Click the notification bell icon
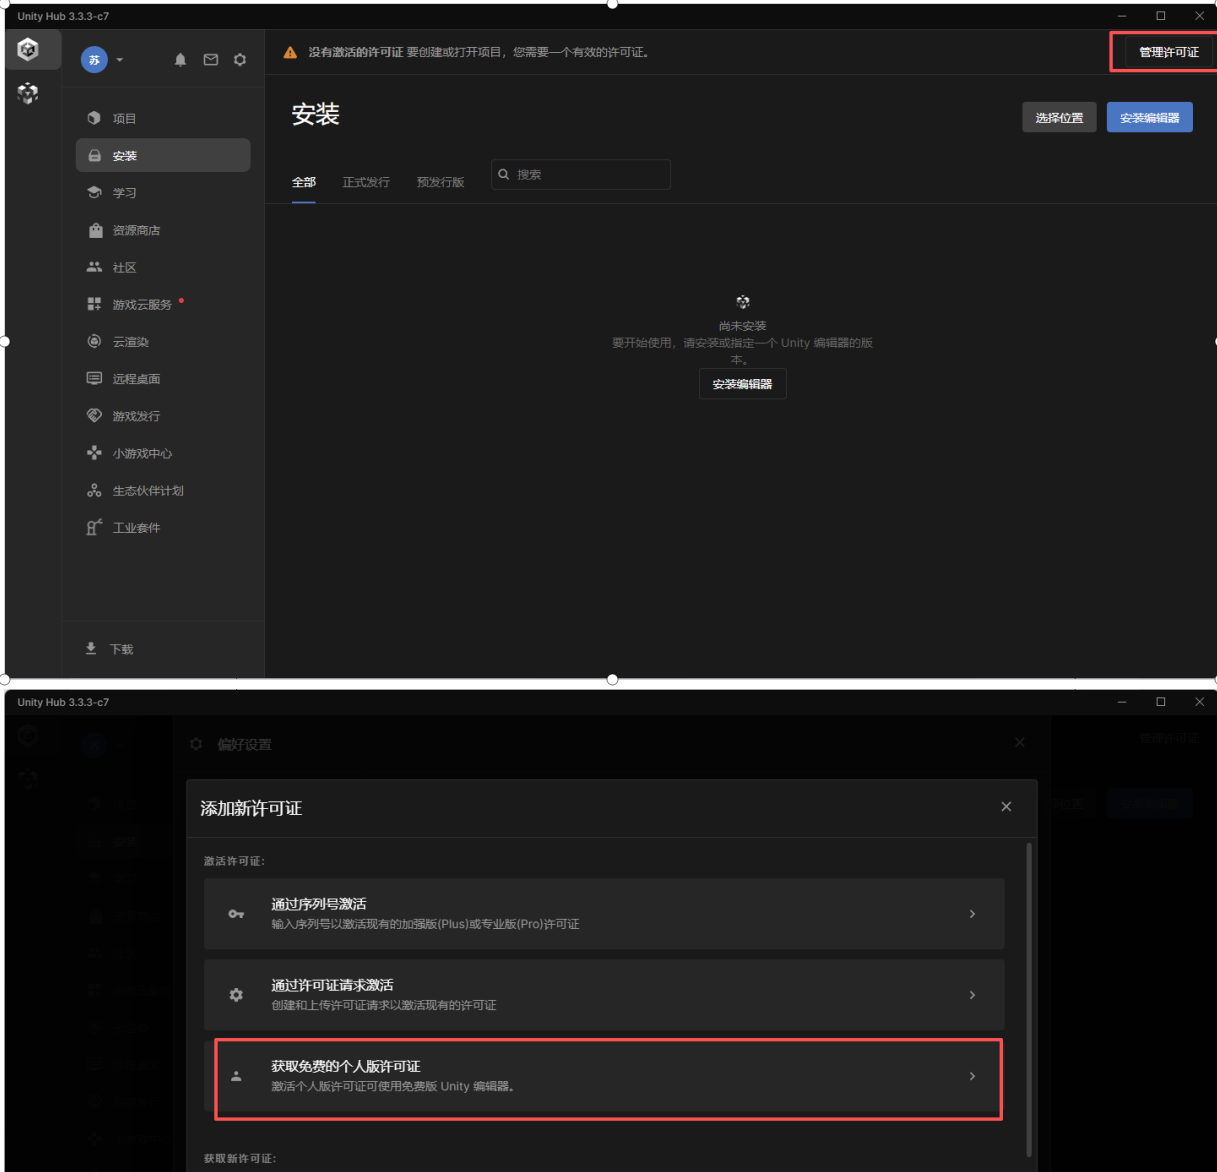Screen dimensions: 1217x1172 180,60
